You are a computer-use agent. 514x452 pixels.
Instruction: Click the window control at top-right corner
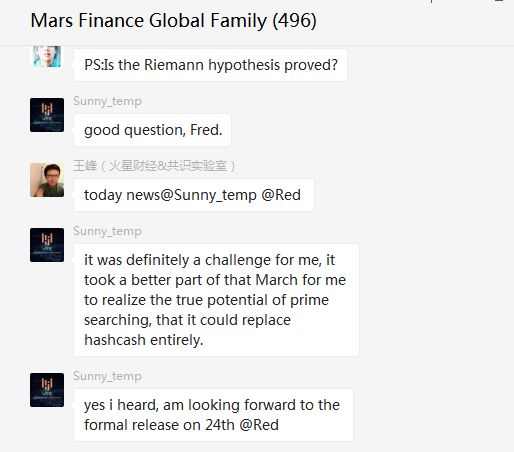point(499,2)
